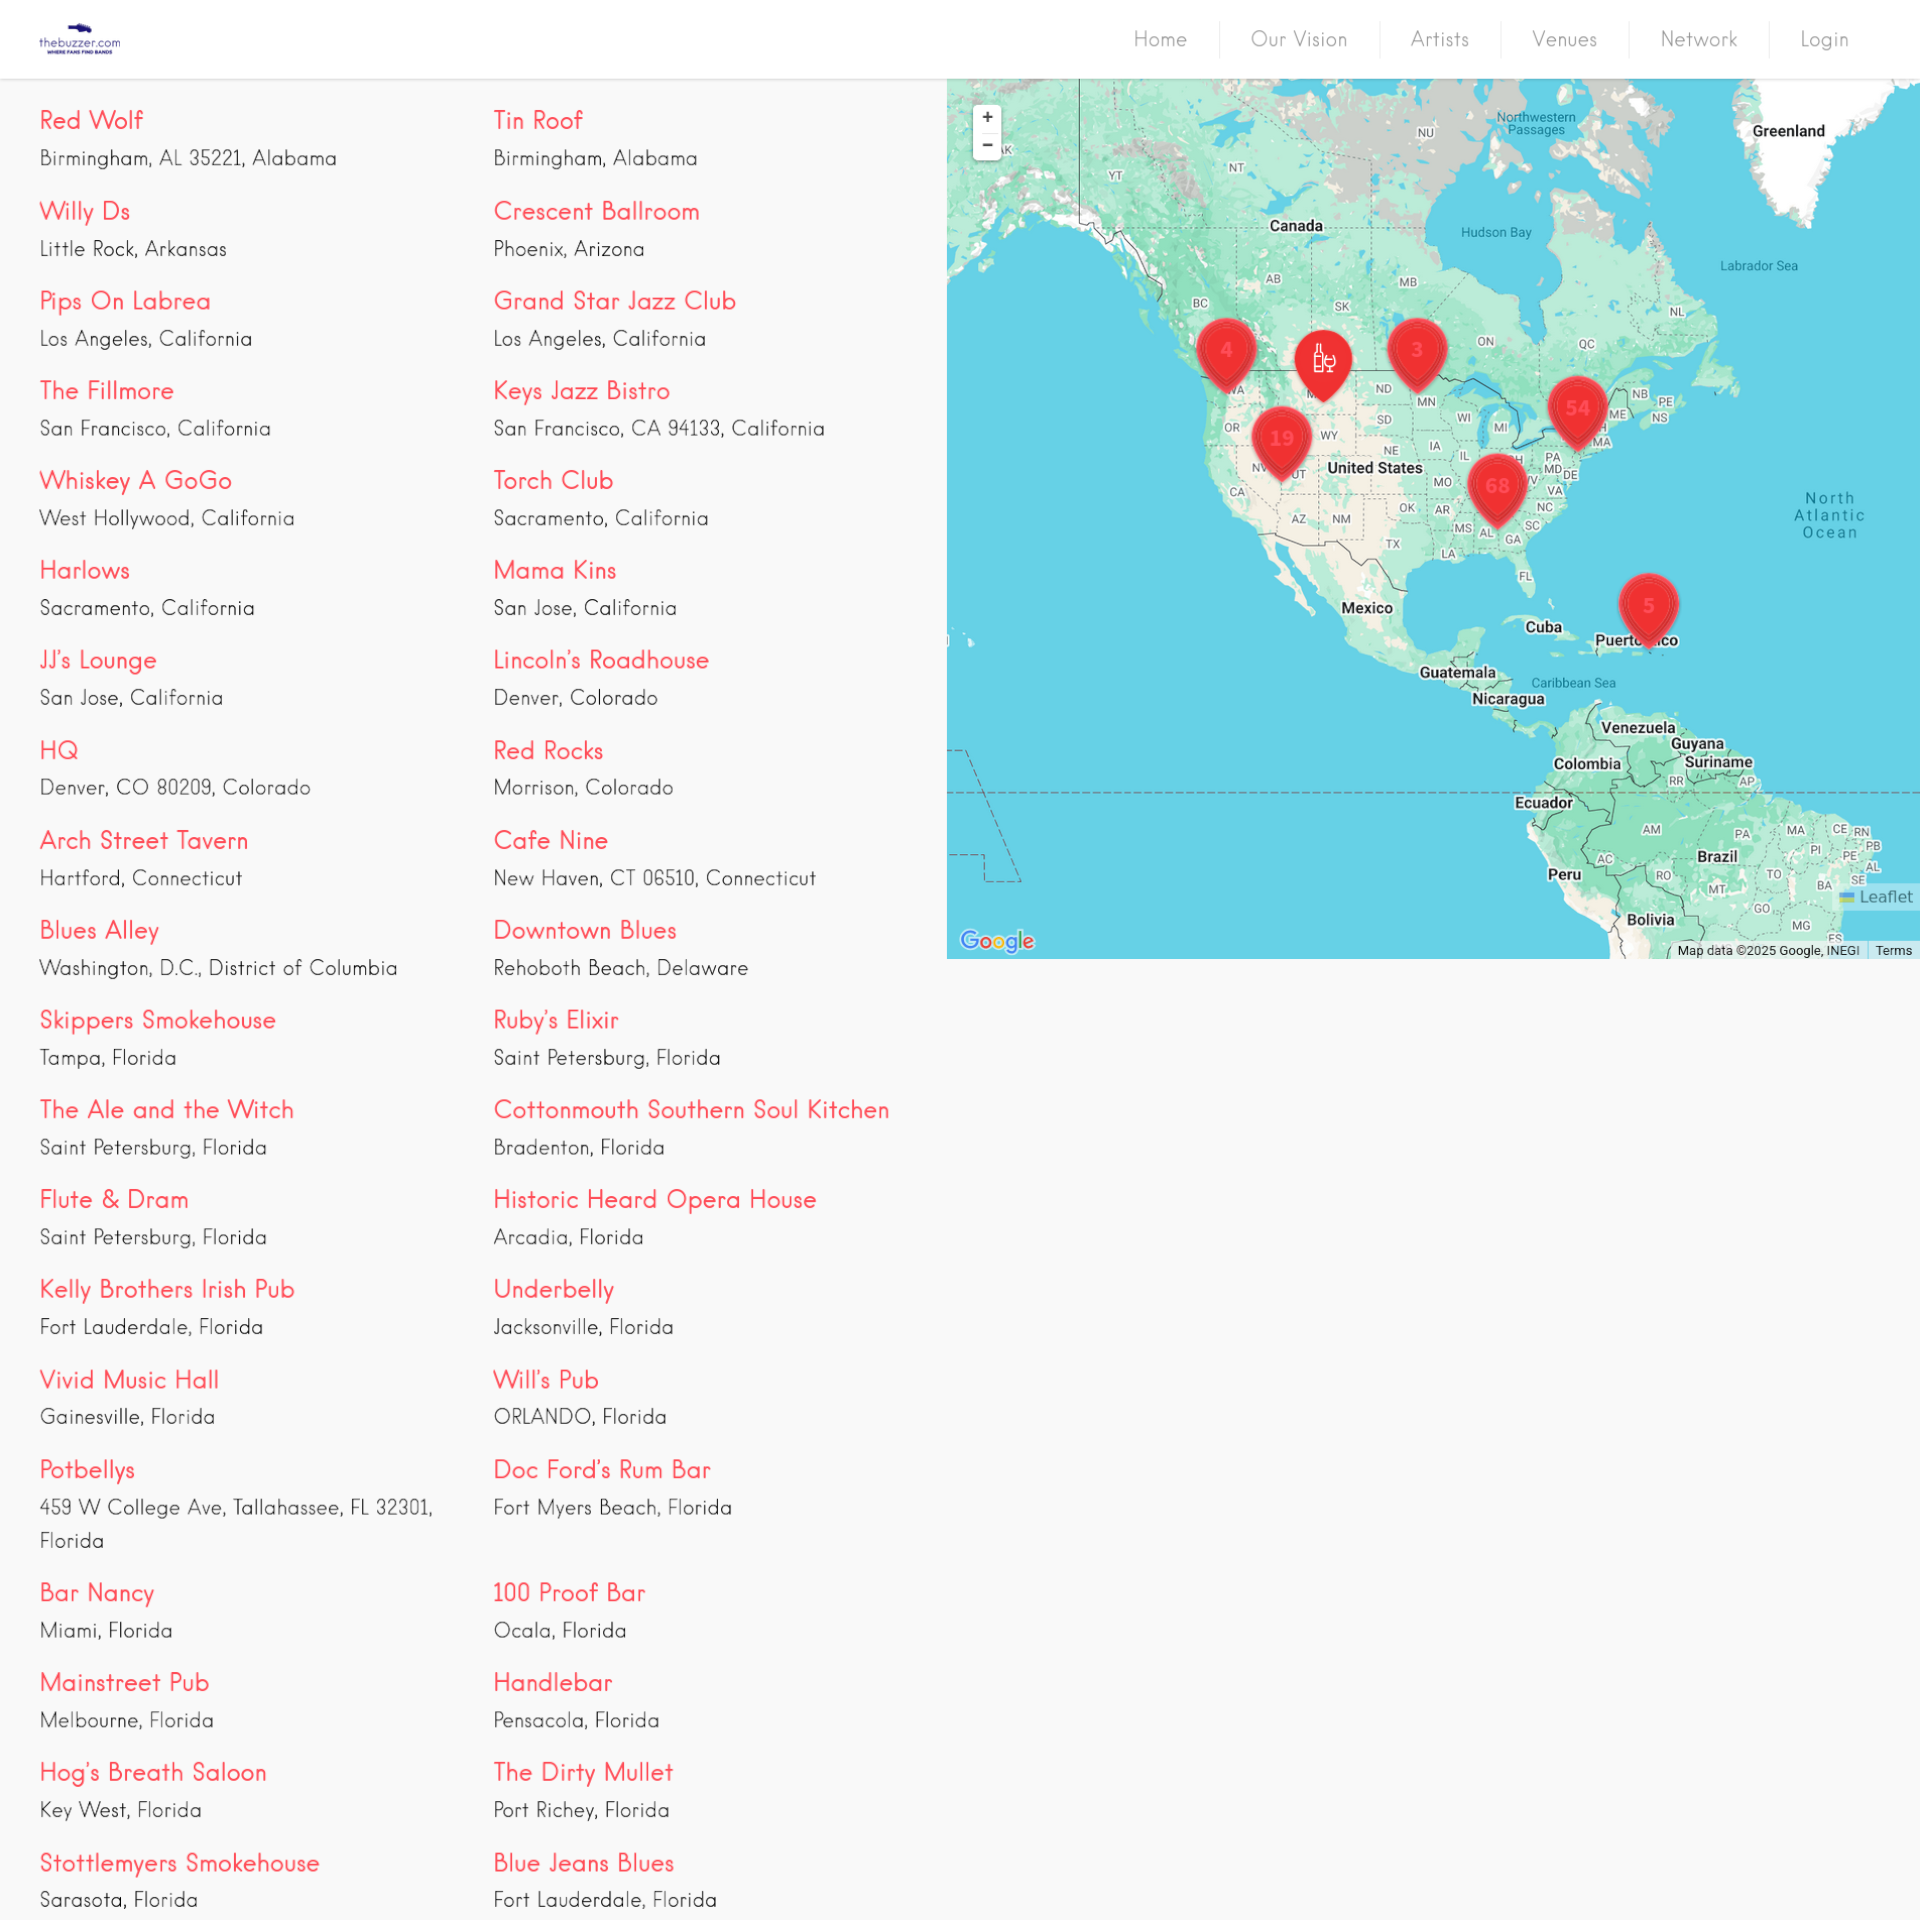Open Lincoln's Roadhouse venue
Viewport: 1920px width, 1920px height.
[601, 661]
